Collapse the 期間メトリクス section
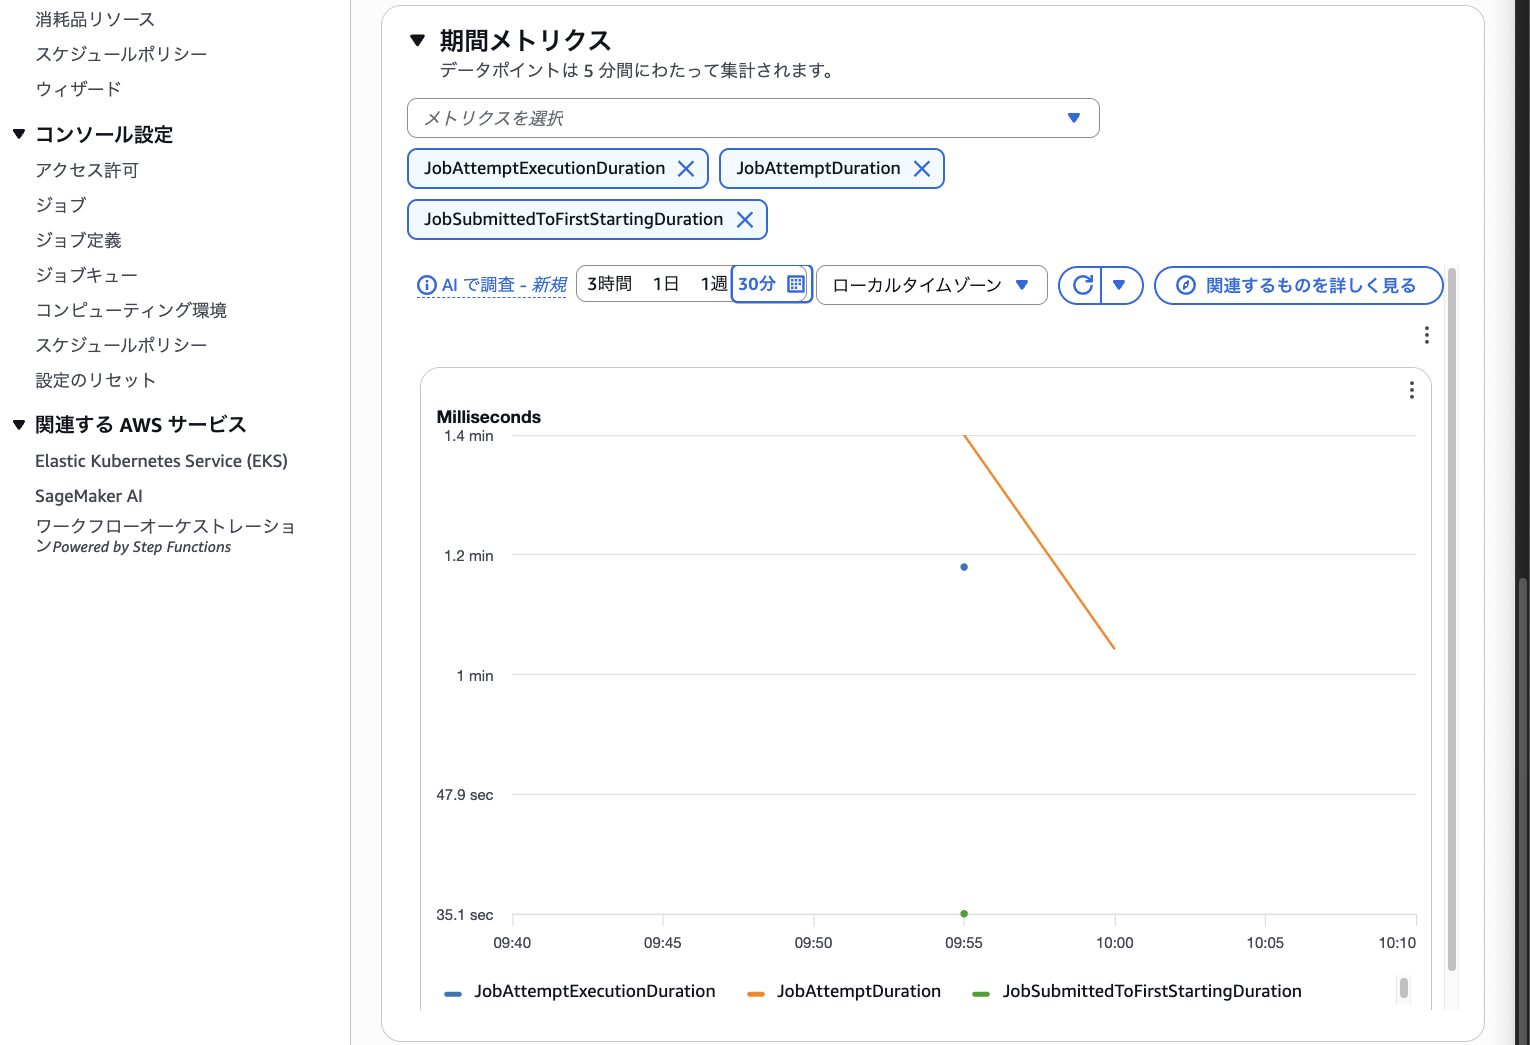The image size is (1530, 1045). click(x=418, y=41)
